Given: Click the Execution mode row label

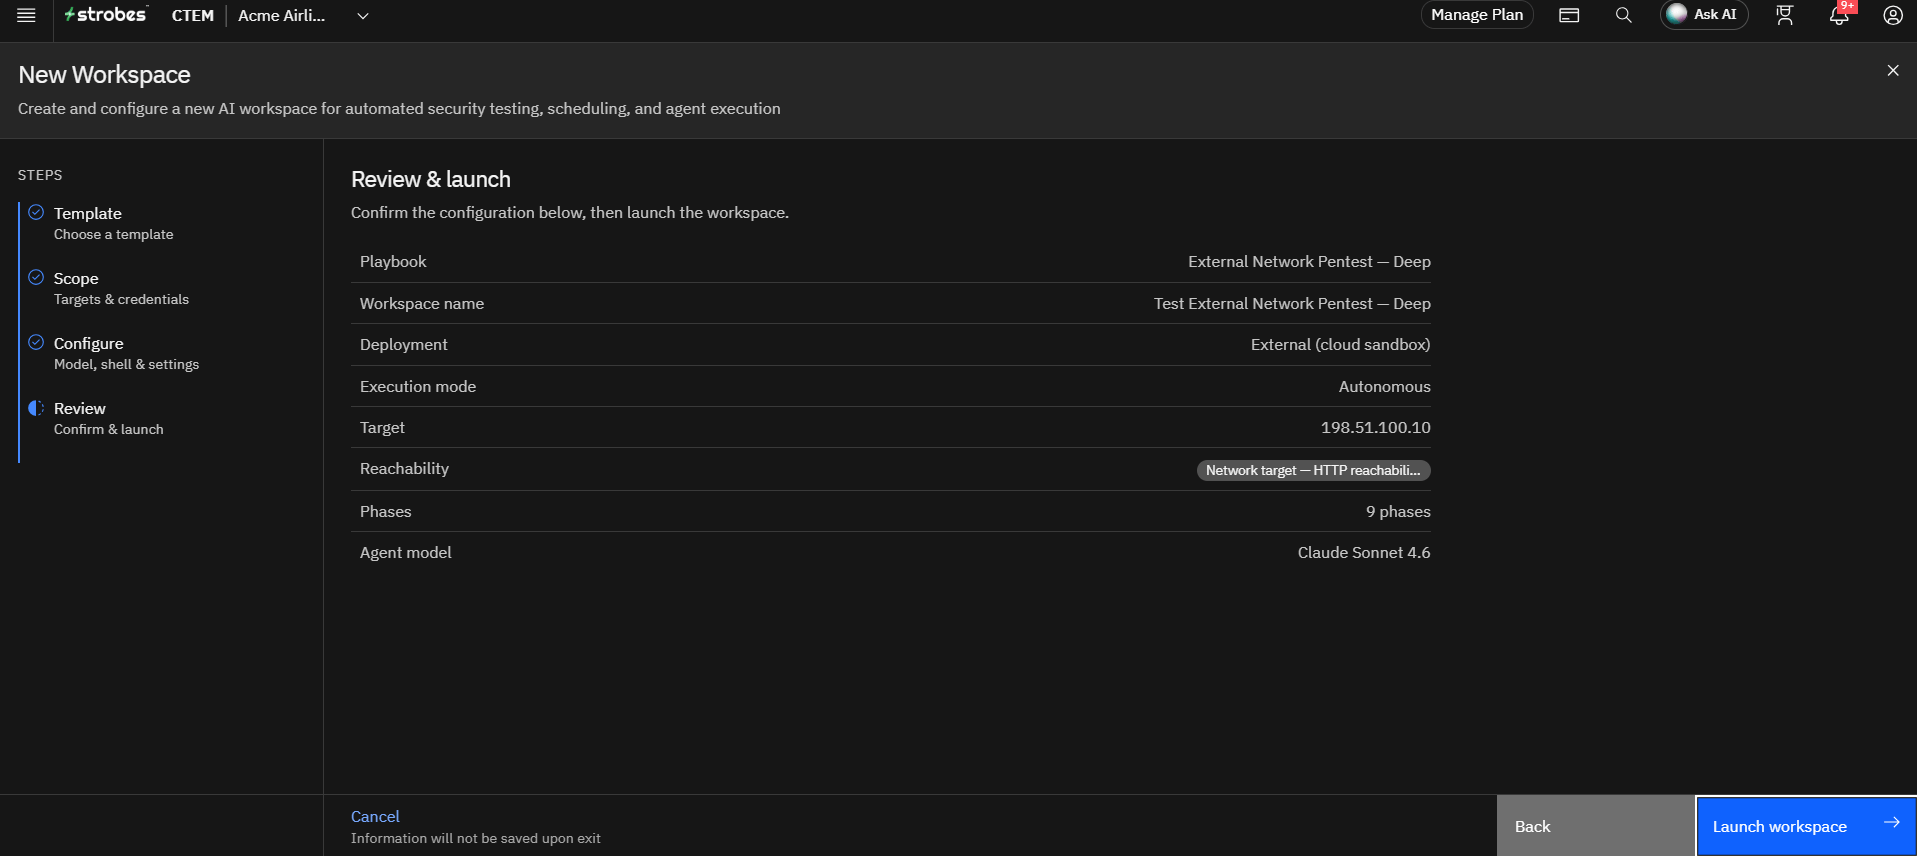Looking at the screenshot, I should coord(418,387).
